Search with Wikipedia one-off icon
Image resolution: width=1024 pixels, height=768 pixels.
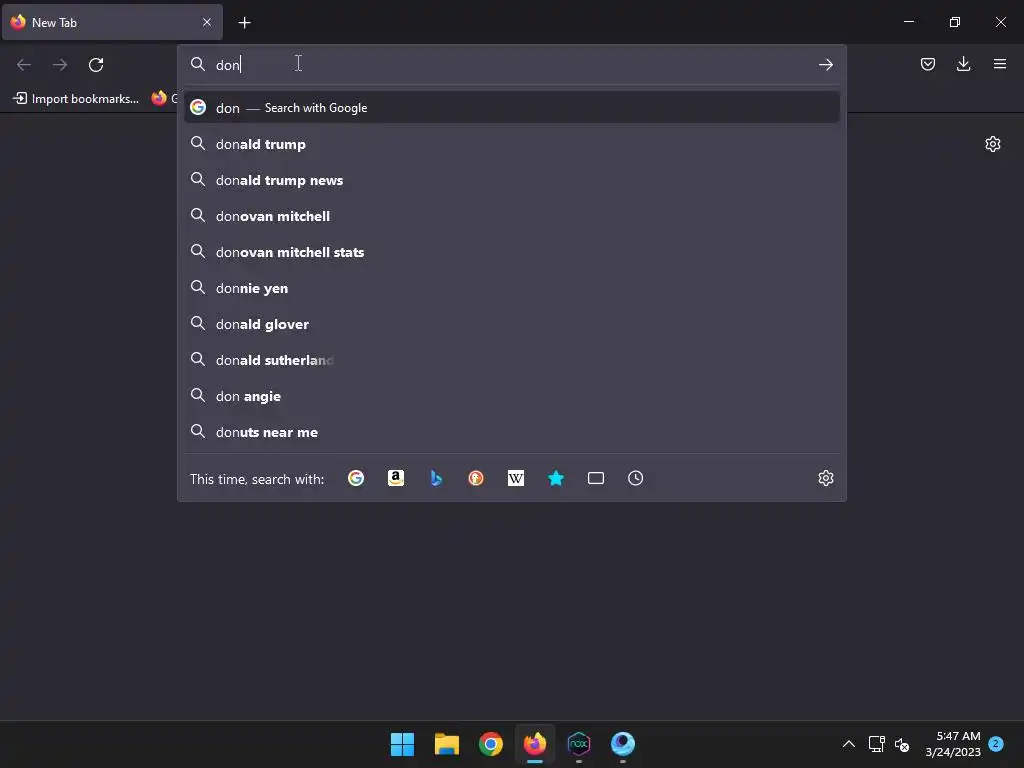coord(516,478)
